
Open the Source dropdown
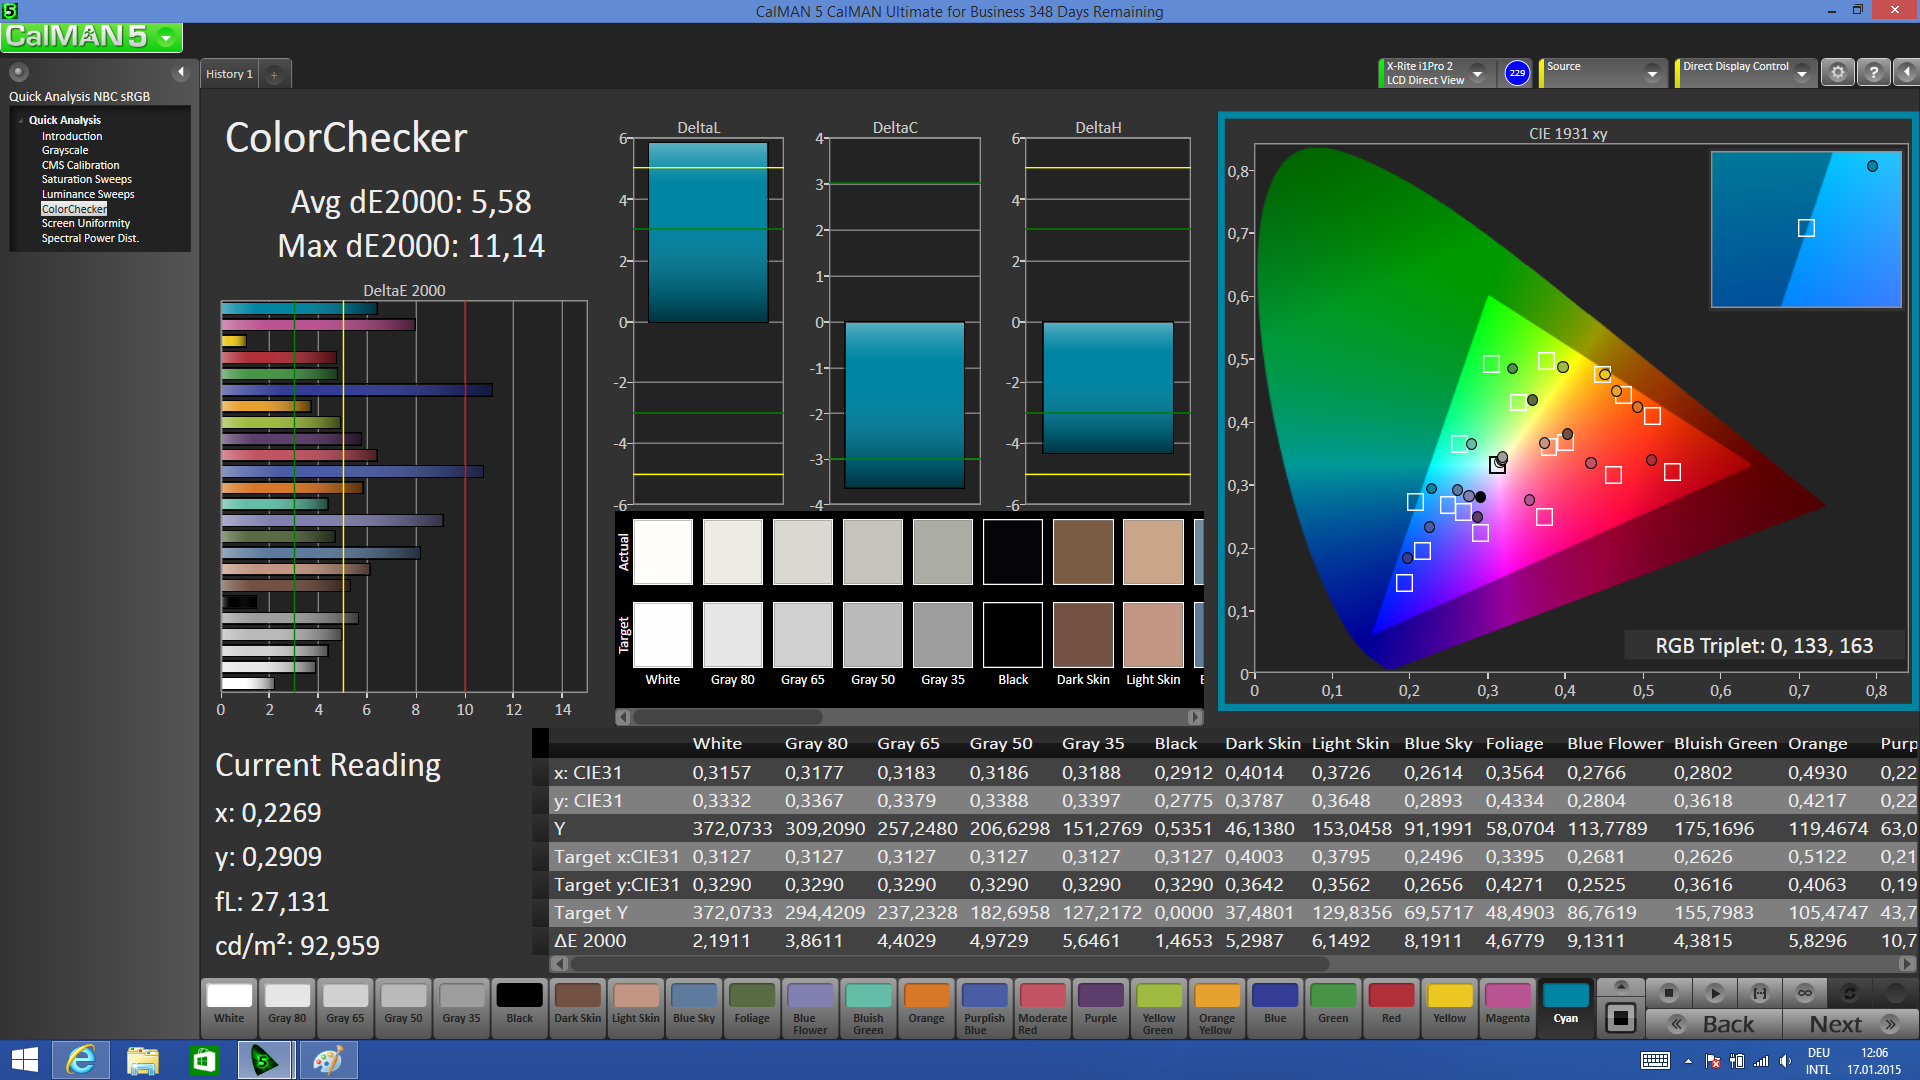click(1651, 73)
